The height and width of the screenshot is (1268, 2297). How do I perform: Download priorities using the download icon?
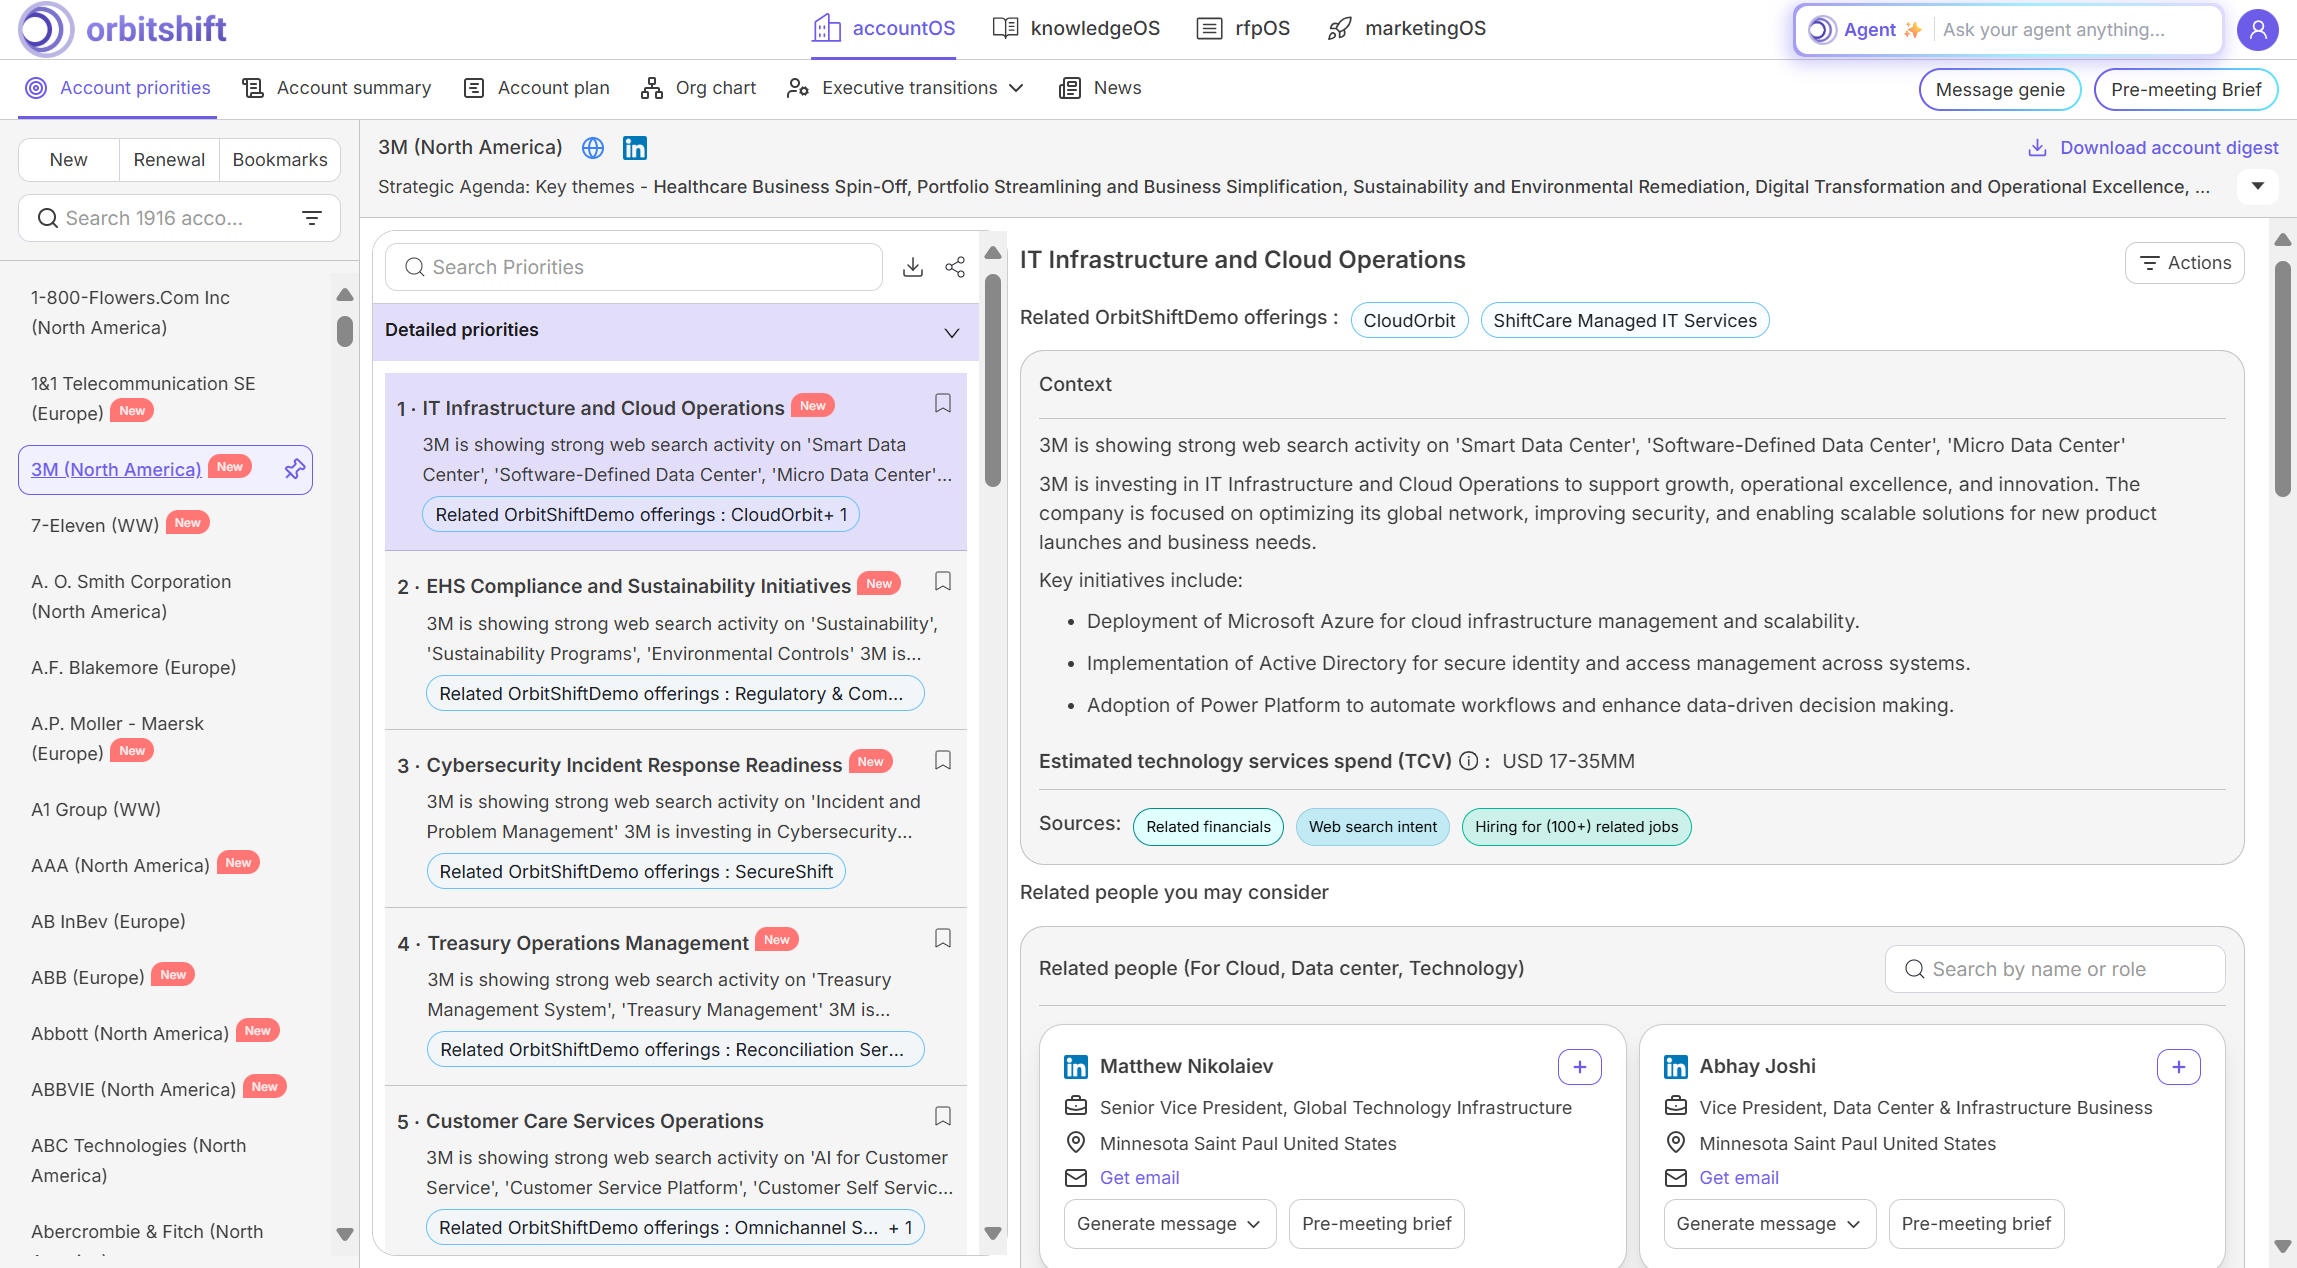coord(912,267)
